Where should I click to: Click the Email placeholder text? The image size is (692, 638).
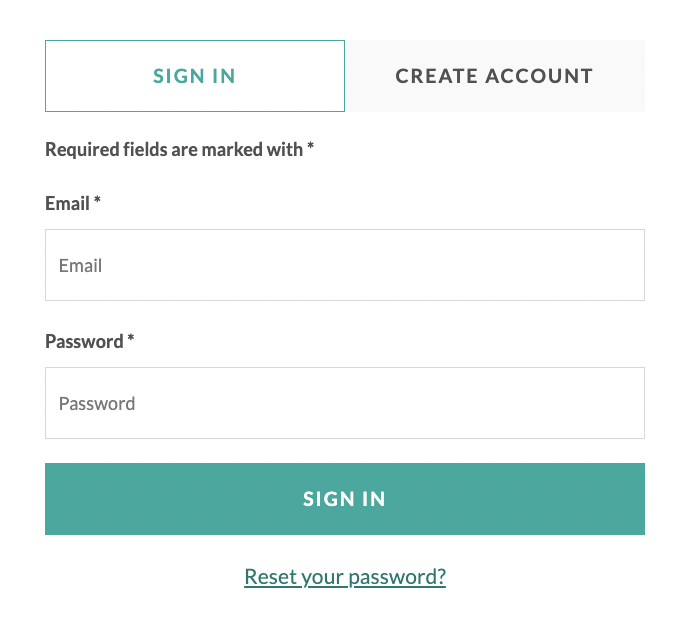[81, 266]
